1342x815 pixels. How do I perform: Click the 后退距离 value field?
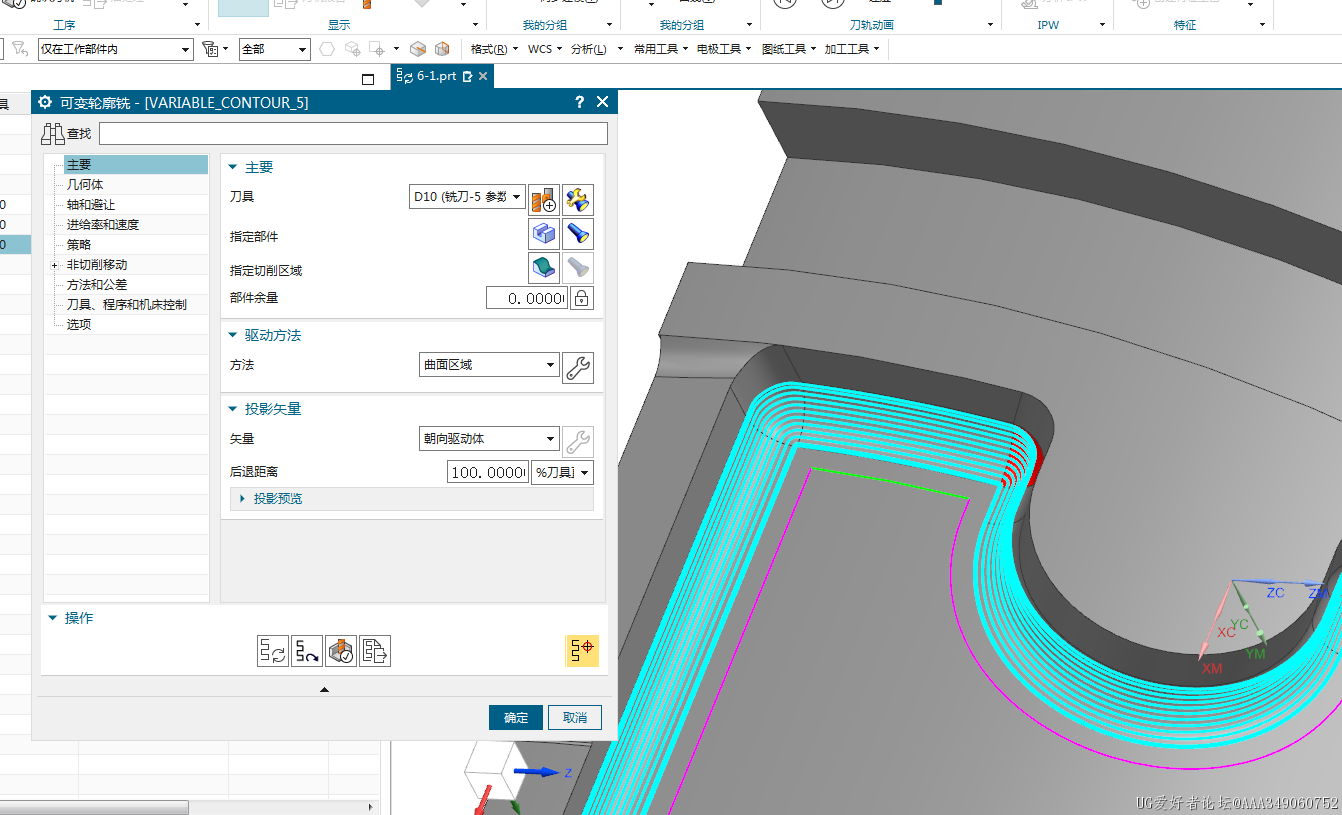coord(488,472)
